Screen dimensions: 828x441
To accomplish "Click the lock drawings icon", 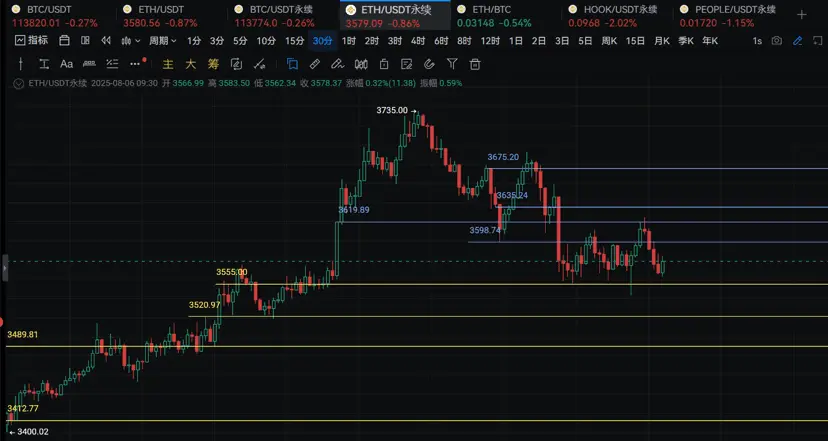I will [384, 64].
